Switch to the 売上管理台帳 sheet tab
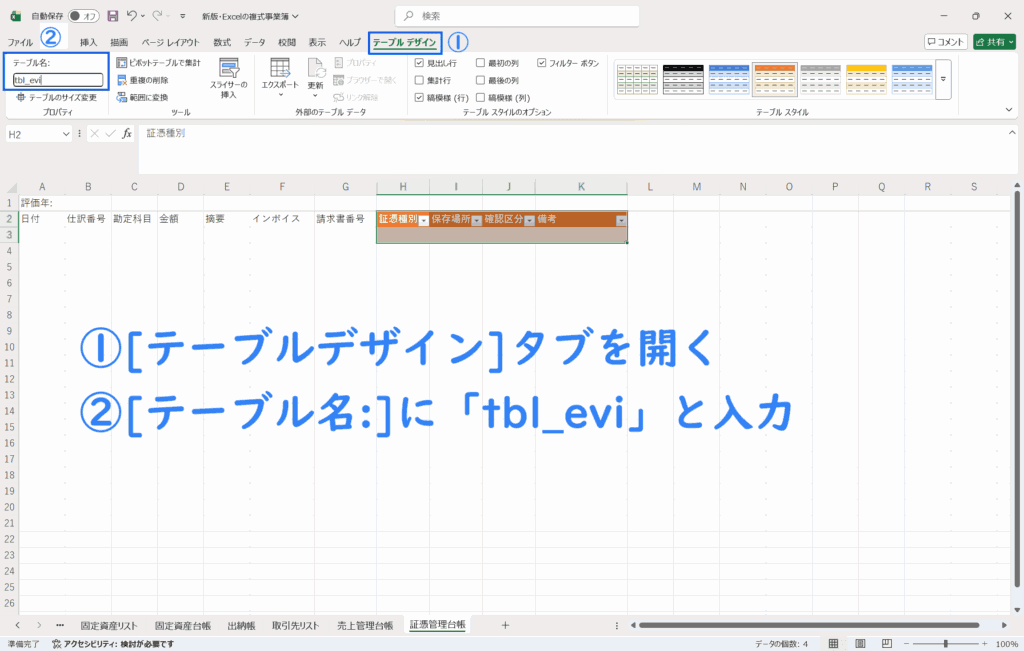 click(365, 625)
